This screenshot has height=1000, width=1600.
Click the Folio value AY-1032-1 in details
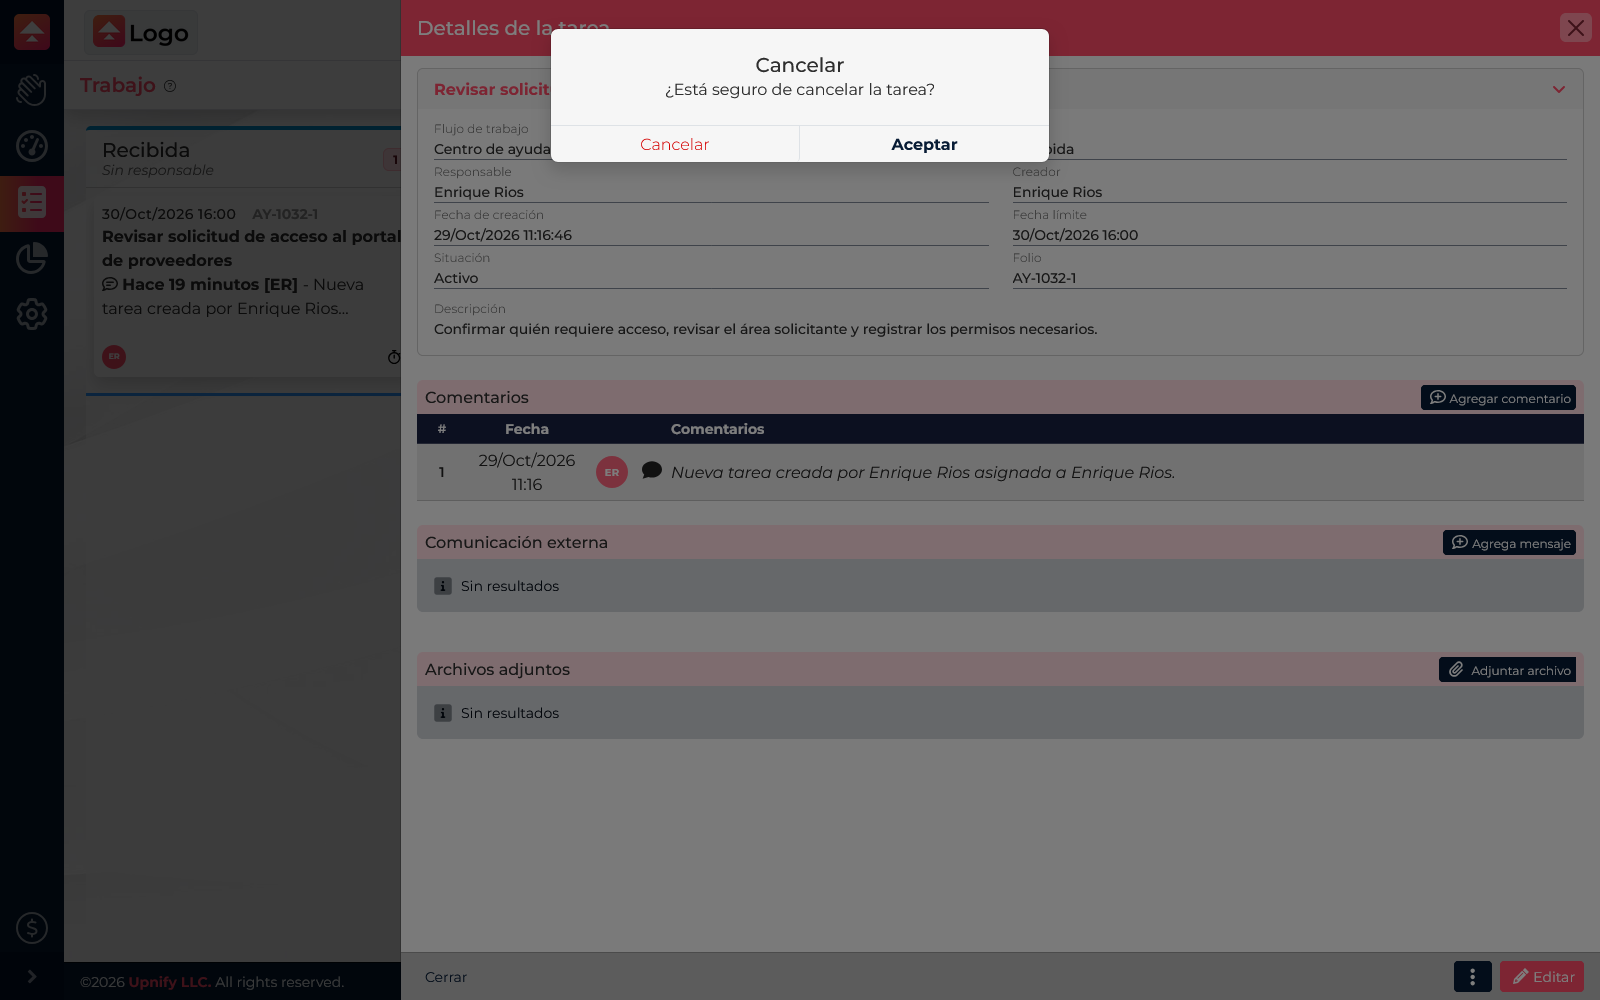1044,278
